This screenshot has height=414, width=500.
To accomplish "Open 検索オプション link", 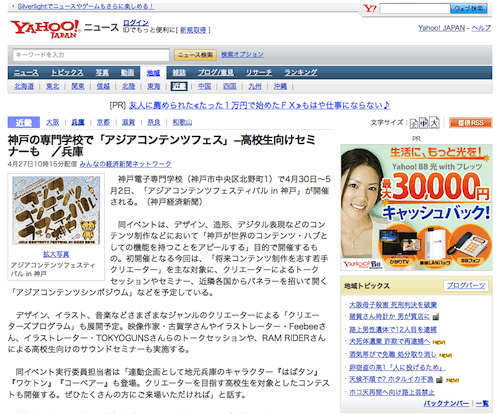I will [x=242, y=55].
